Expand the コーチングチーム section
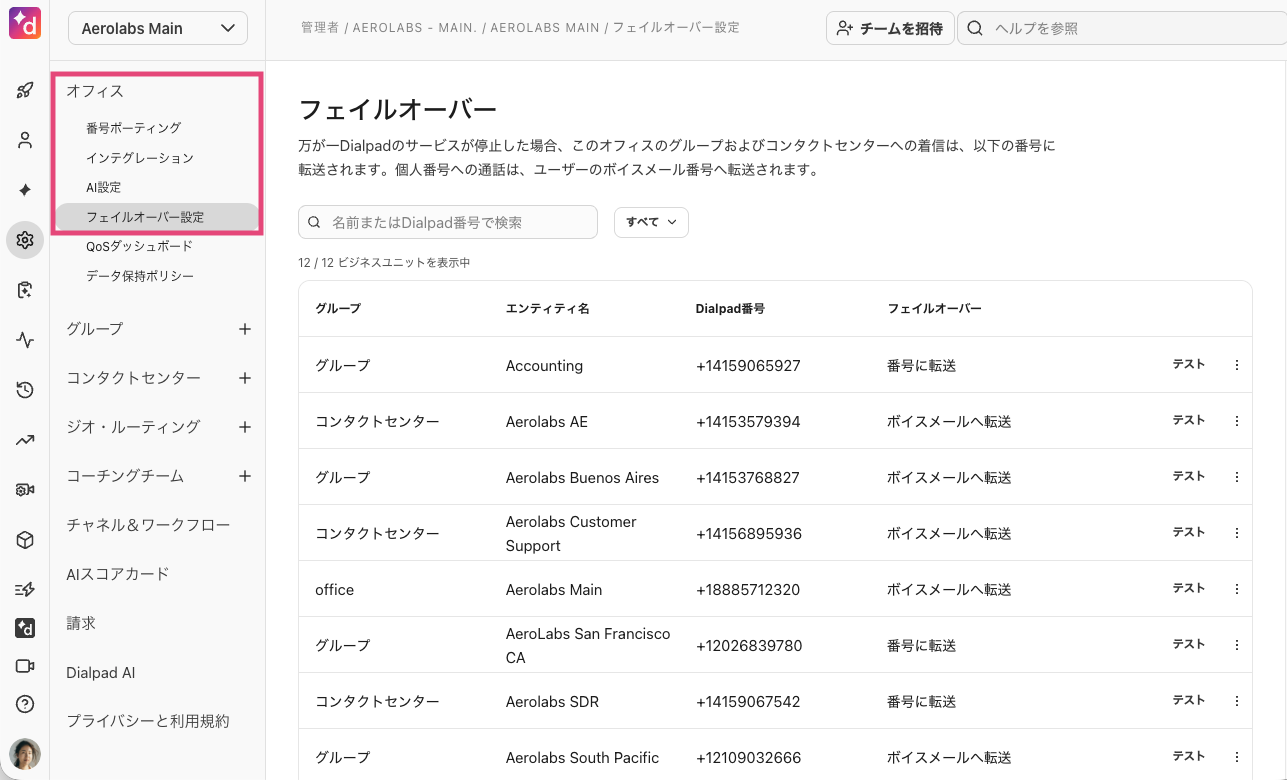This screenshot has width=1287, height=780. coord(125,476)
